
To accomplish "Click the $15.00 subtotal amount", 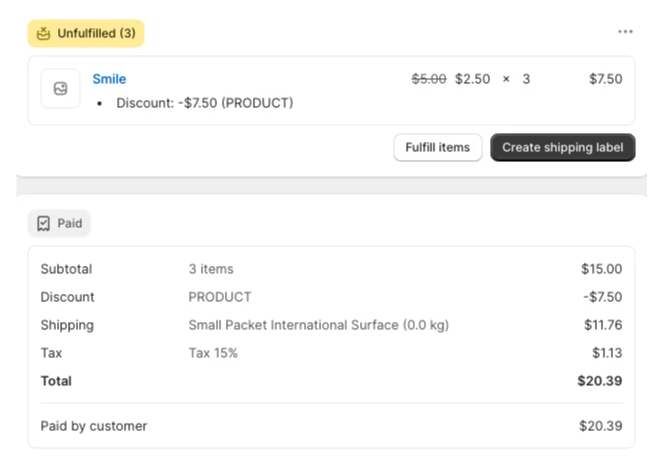I will (601, 269).
